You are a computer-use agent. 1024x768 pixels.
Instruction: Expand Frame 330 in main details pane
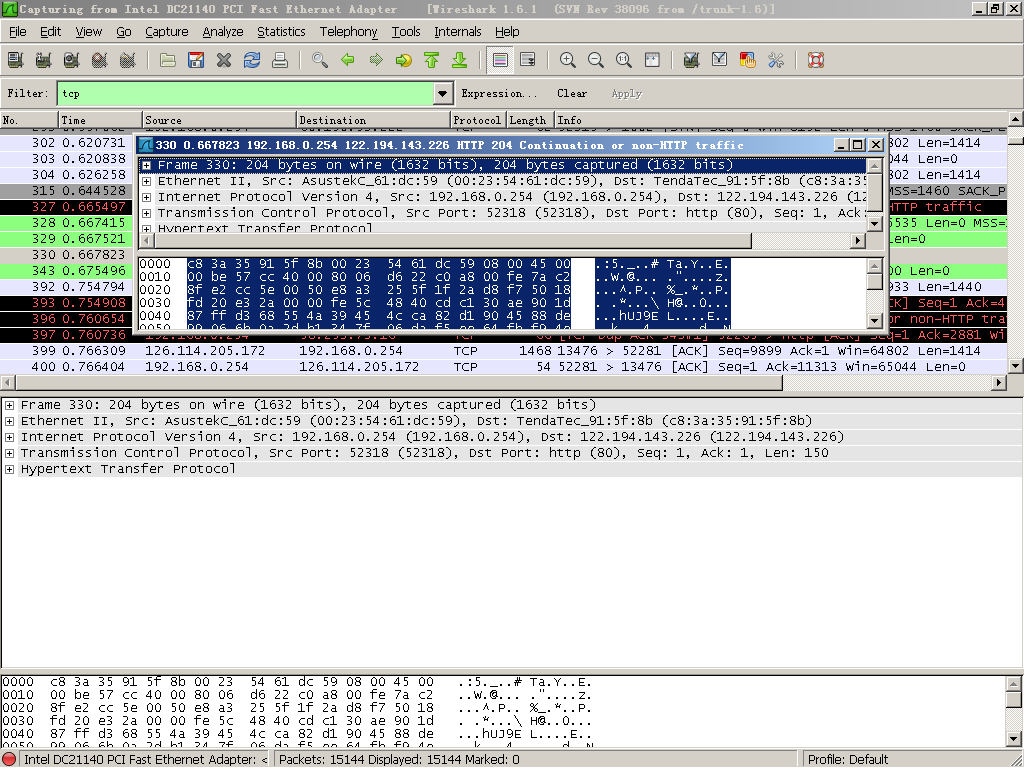[x=9, y=405]
